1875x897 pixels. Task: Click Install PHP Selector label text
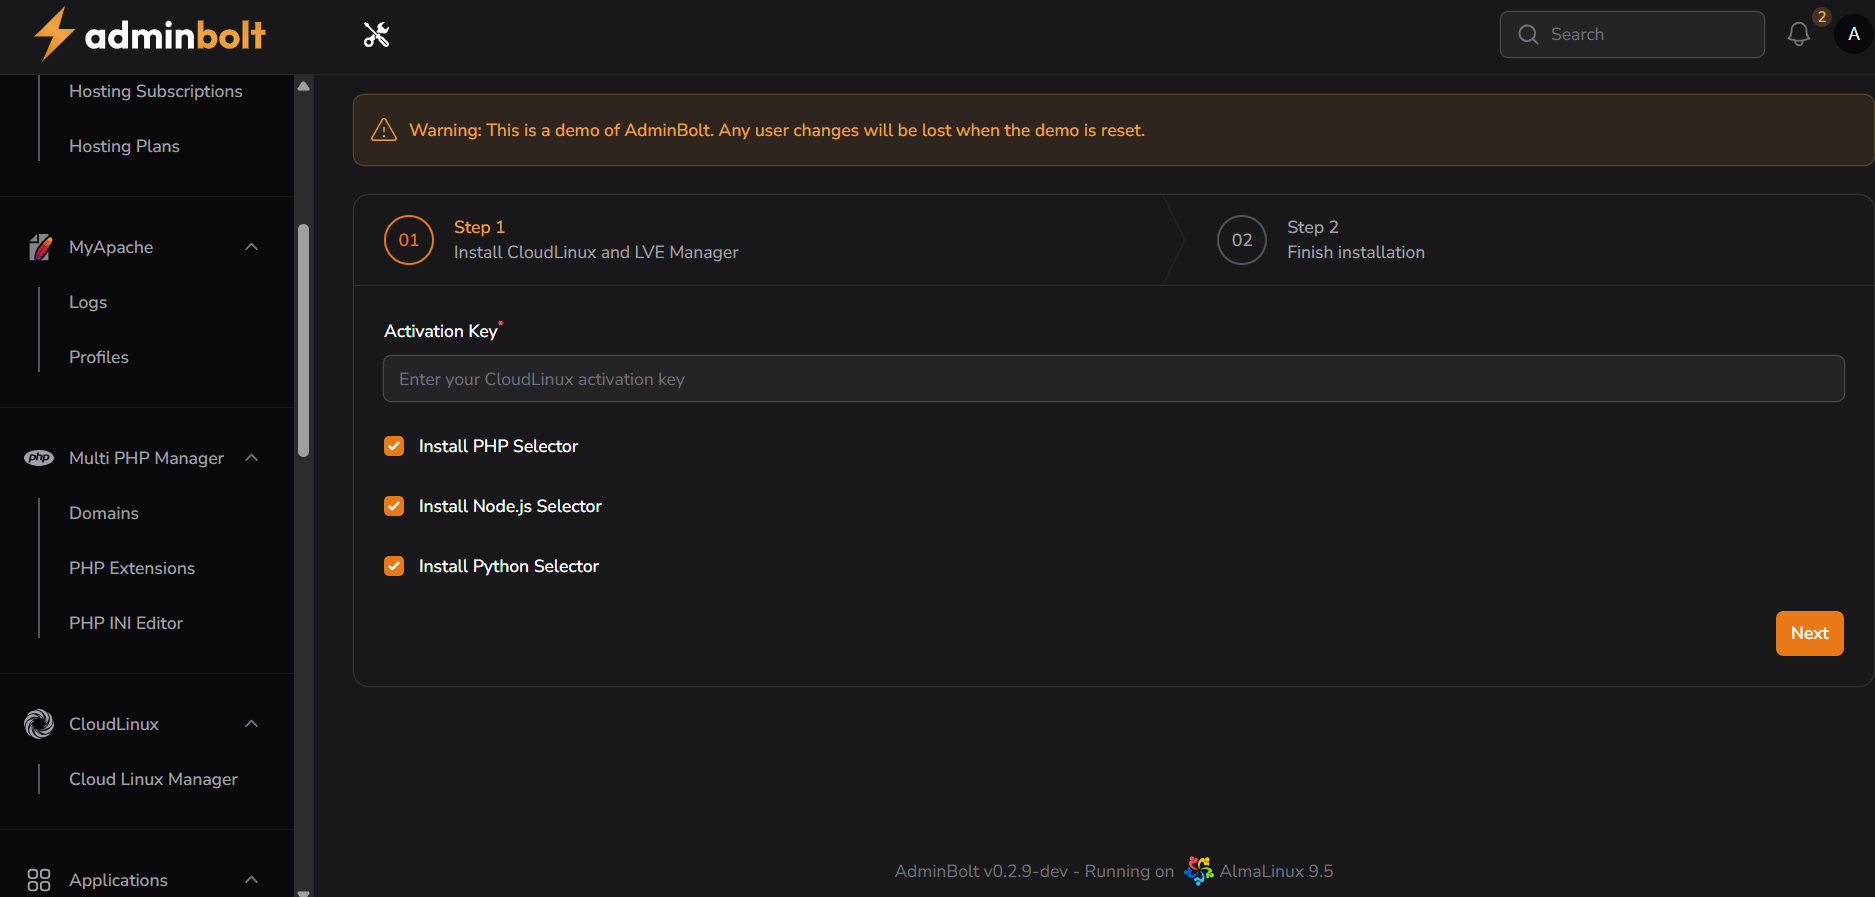click(498, 446)
